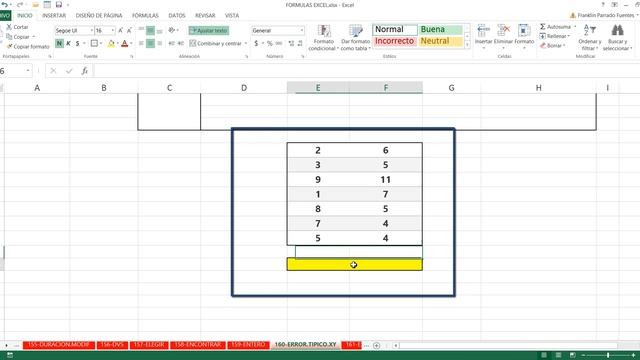Click the Cortar (cut) button
The width and height of the screenshot is (640, 360).
18,27
